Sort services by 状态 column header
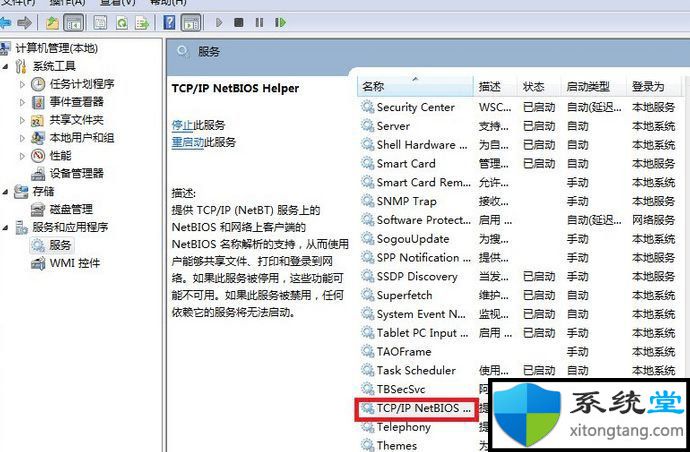Screen dimensions: 690x452 [x=539, y=86]
